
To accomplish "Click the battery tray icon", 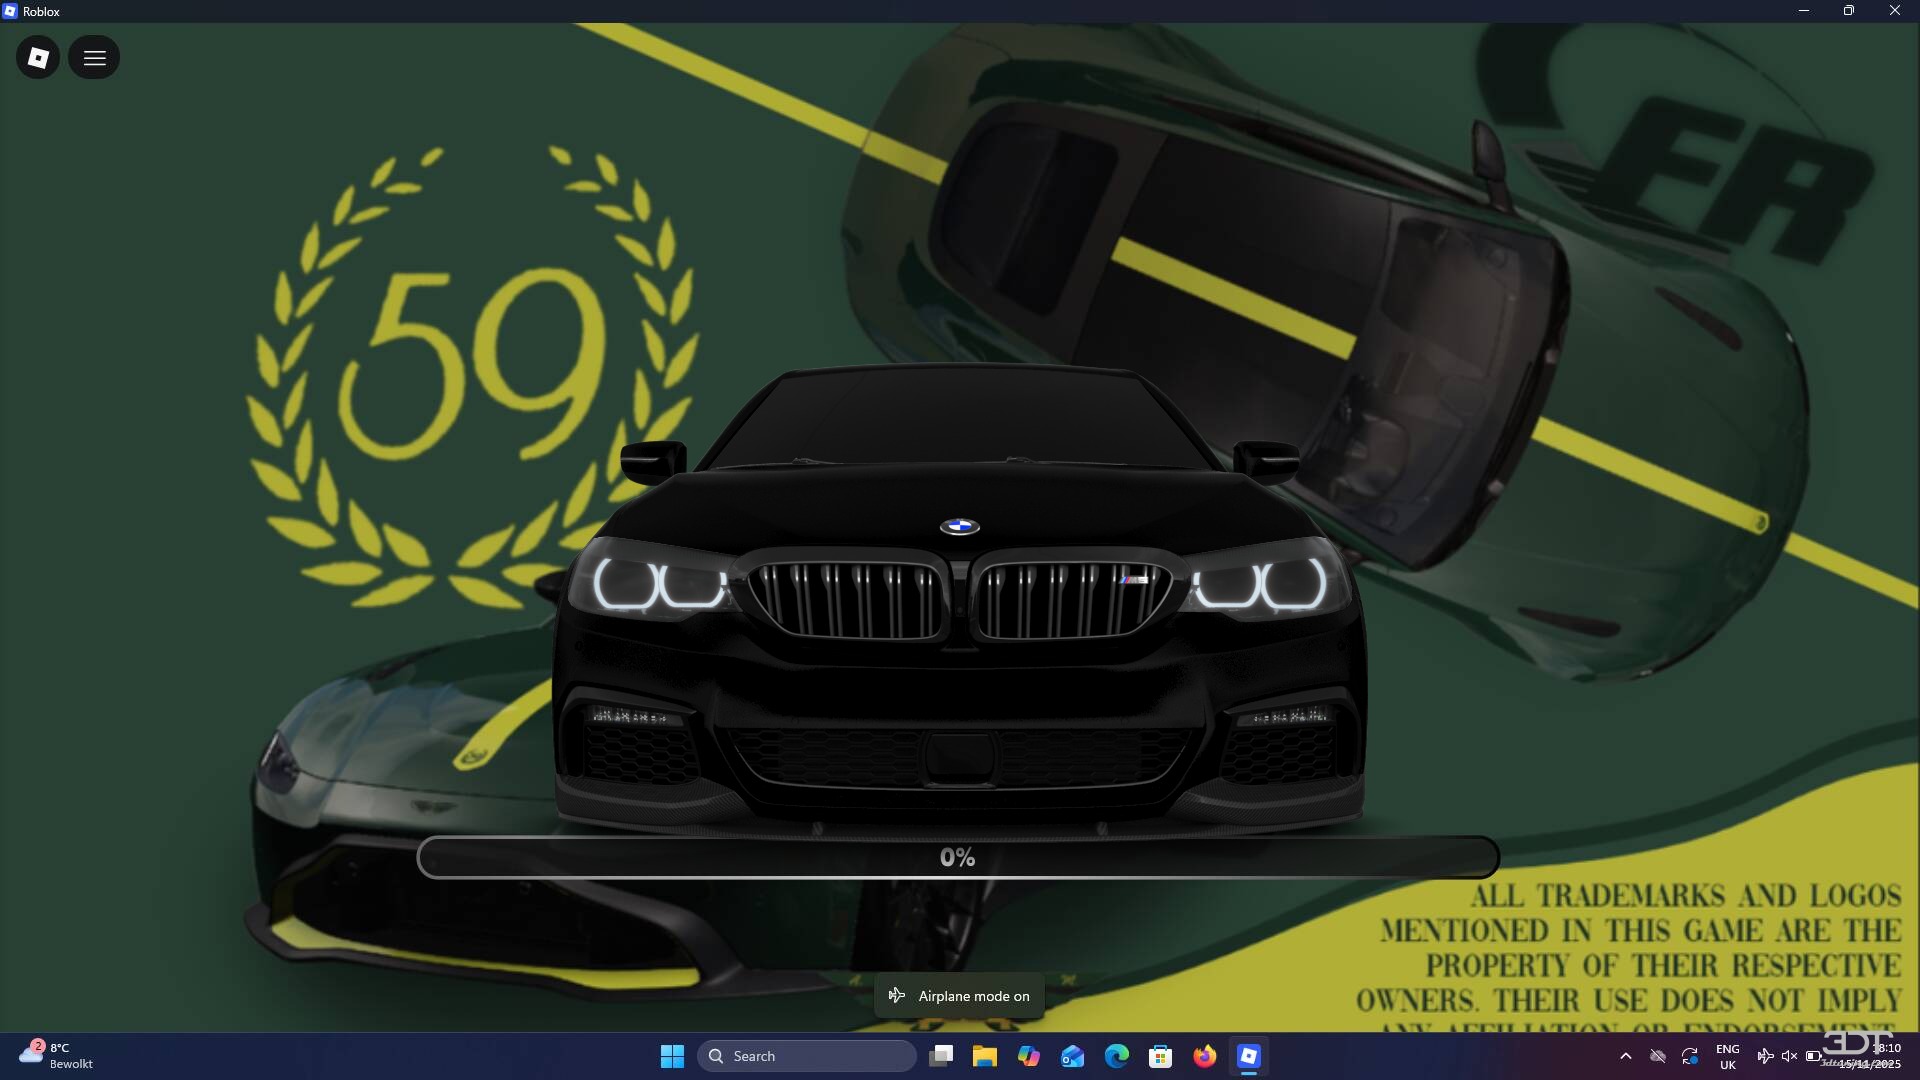I will point(1814,1056).
